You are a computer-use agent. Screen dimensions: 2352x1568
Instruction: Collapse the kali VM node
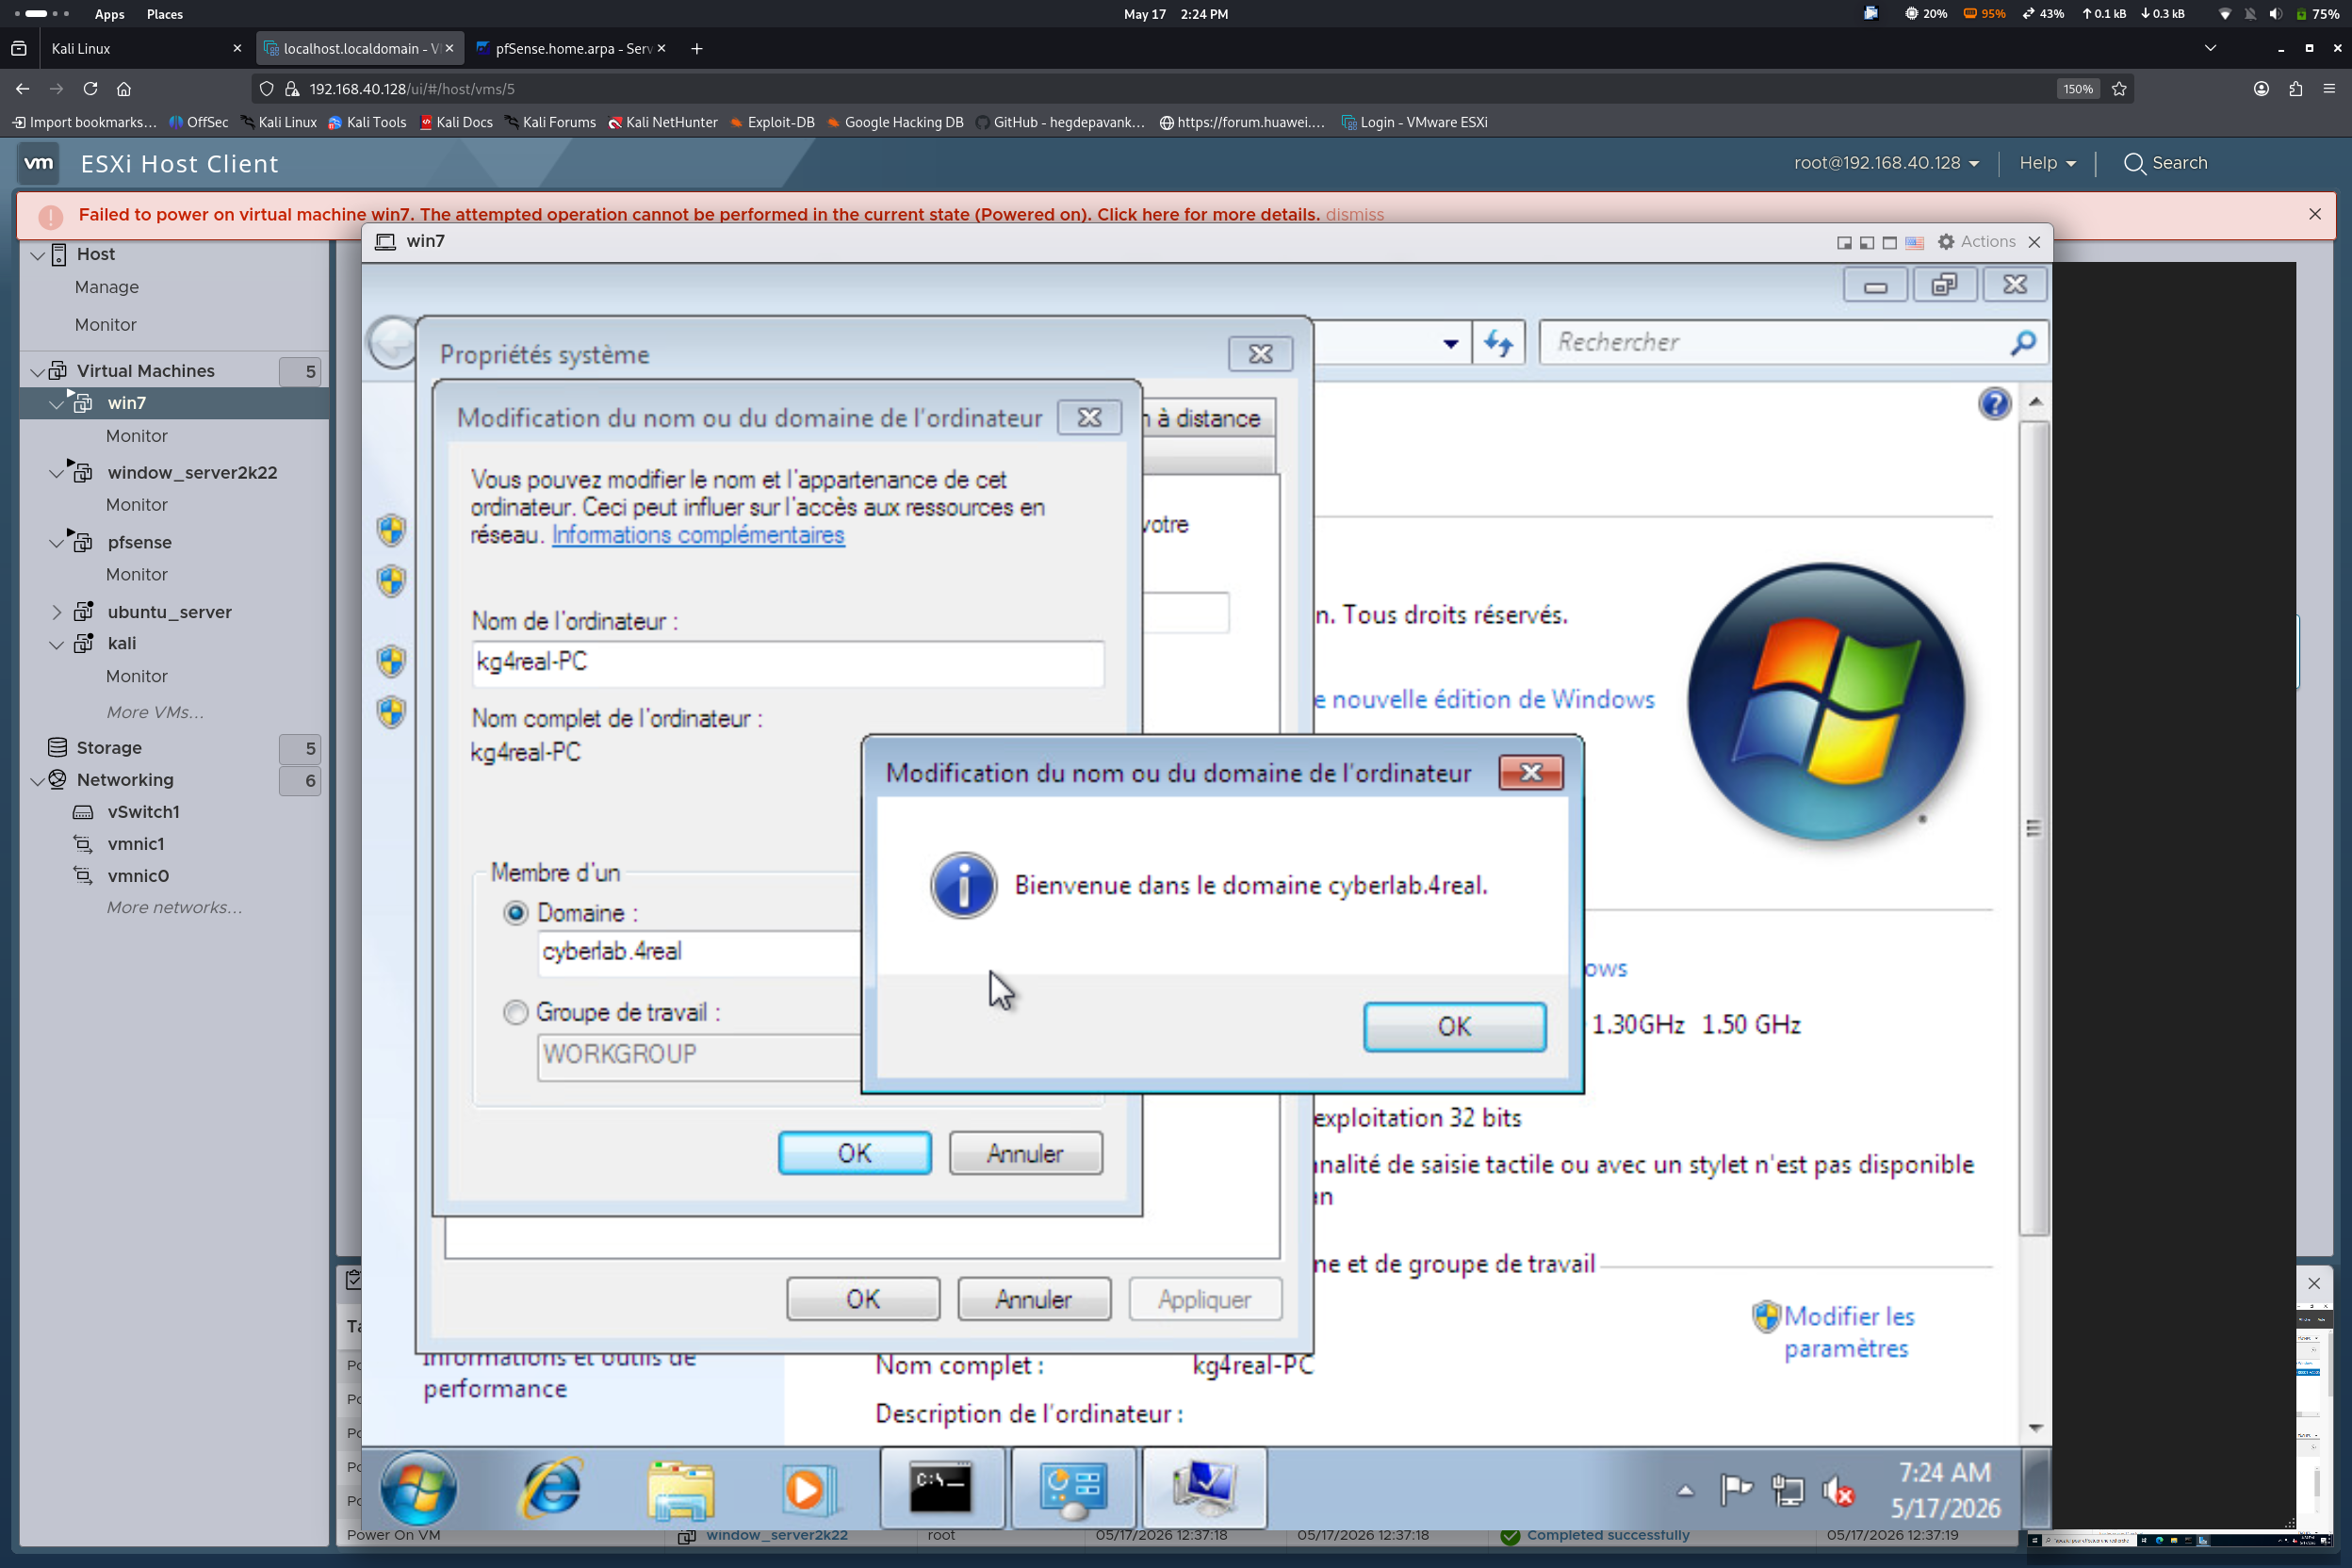[57, 645]
